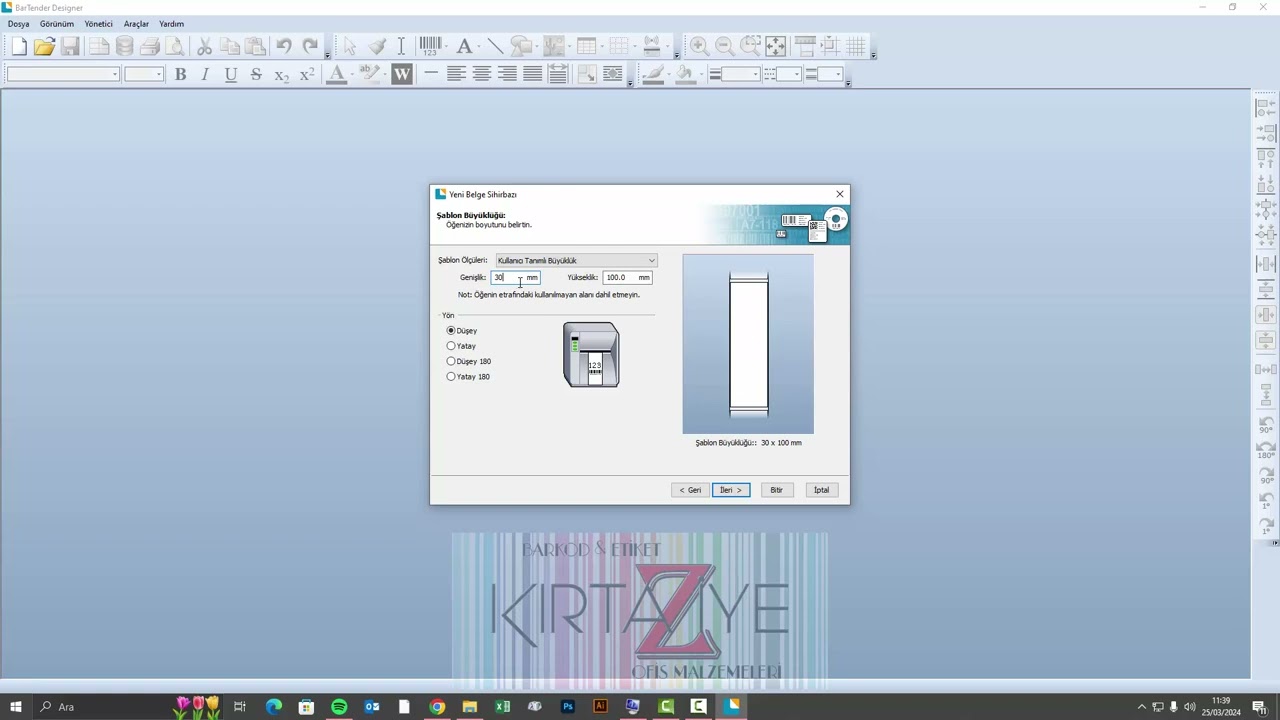This screenshot has width=1280, height=720.
Task: Click the New document icon
Action: pos(19,46)
